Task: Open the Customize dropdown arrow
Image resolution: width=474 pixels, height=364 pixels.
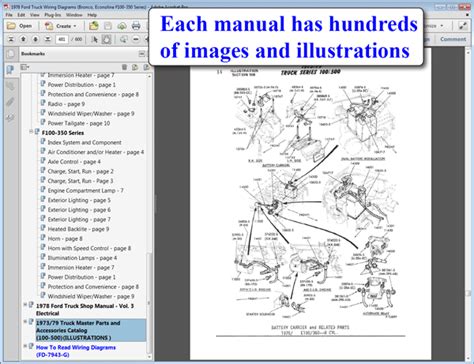Action: click(442, 26)
